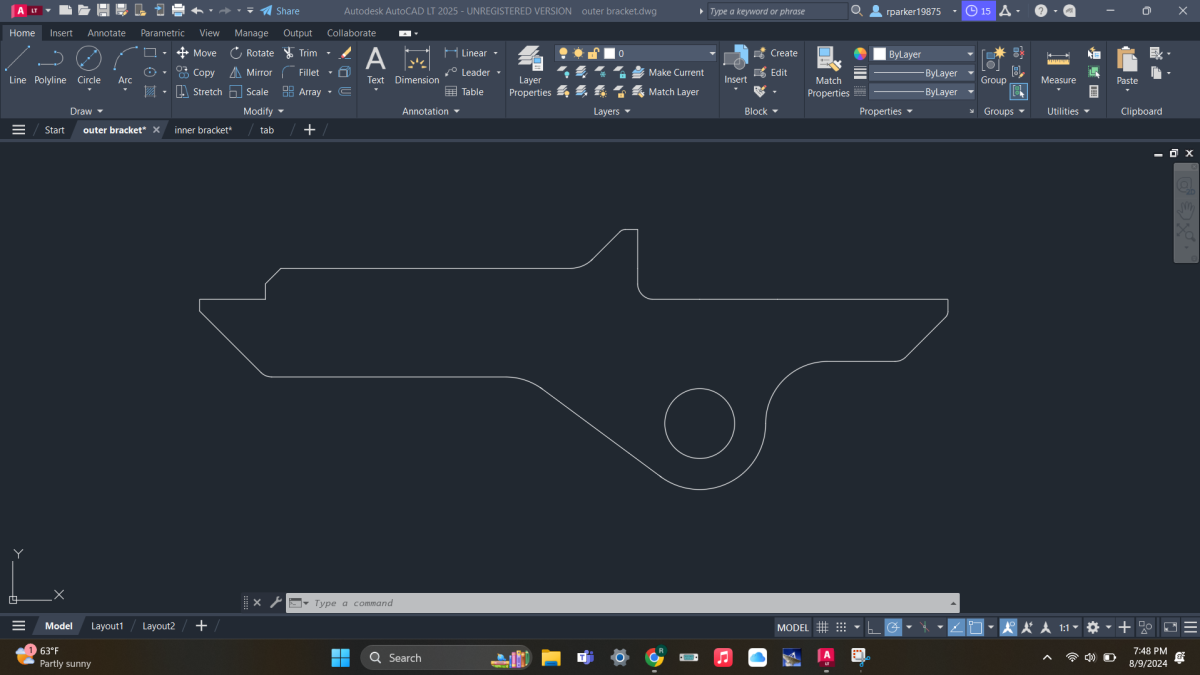
Task: Click the Array tool
Action: [x=302, y=91]
